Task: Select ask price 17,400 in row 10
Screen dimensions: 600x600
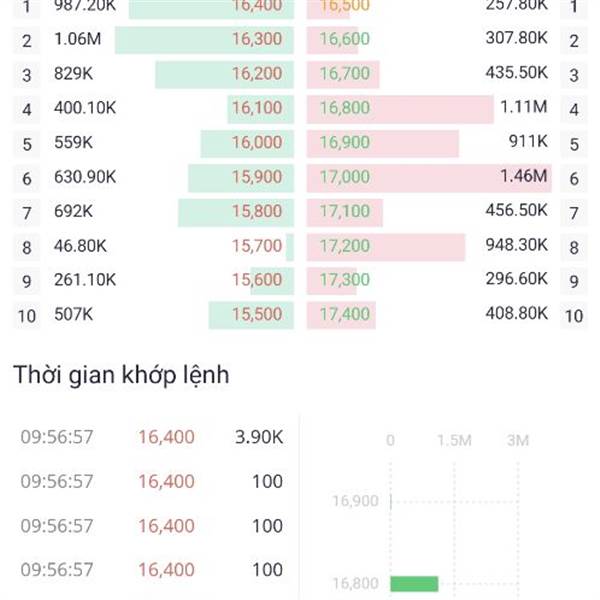Action: coord(345,314)
